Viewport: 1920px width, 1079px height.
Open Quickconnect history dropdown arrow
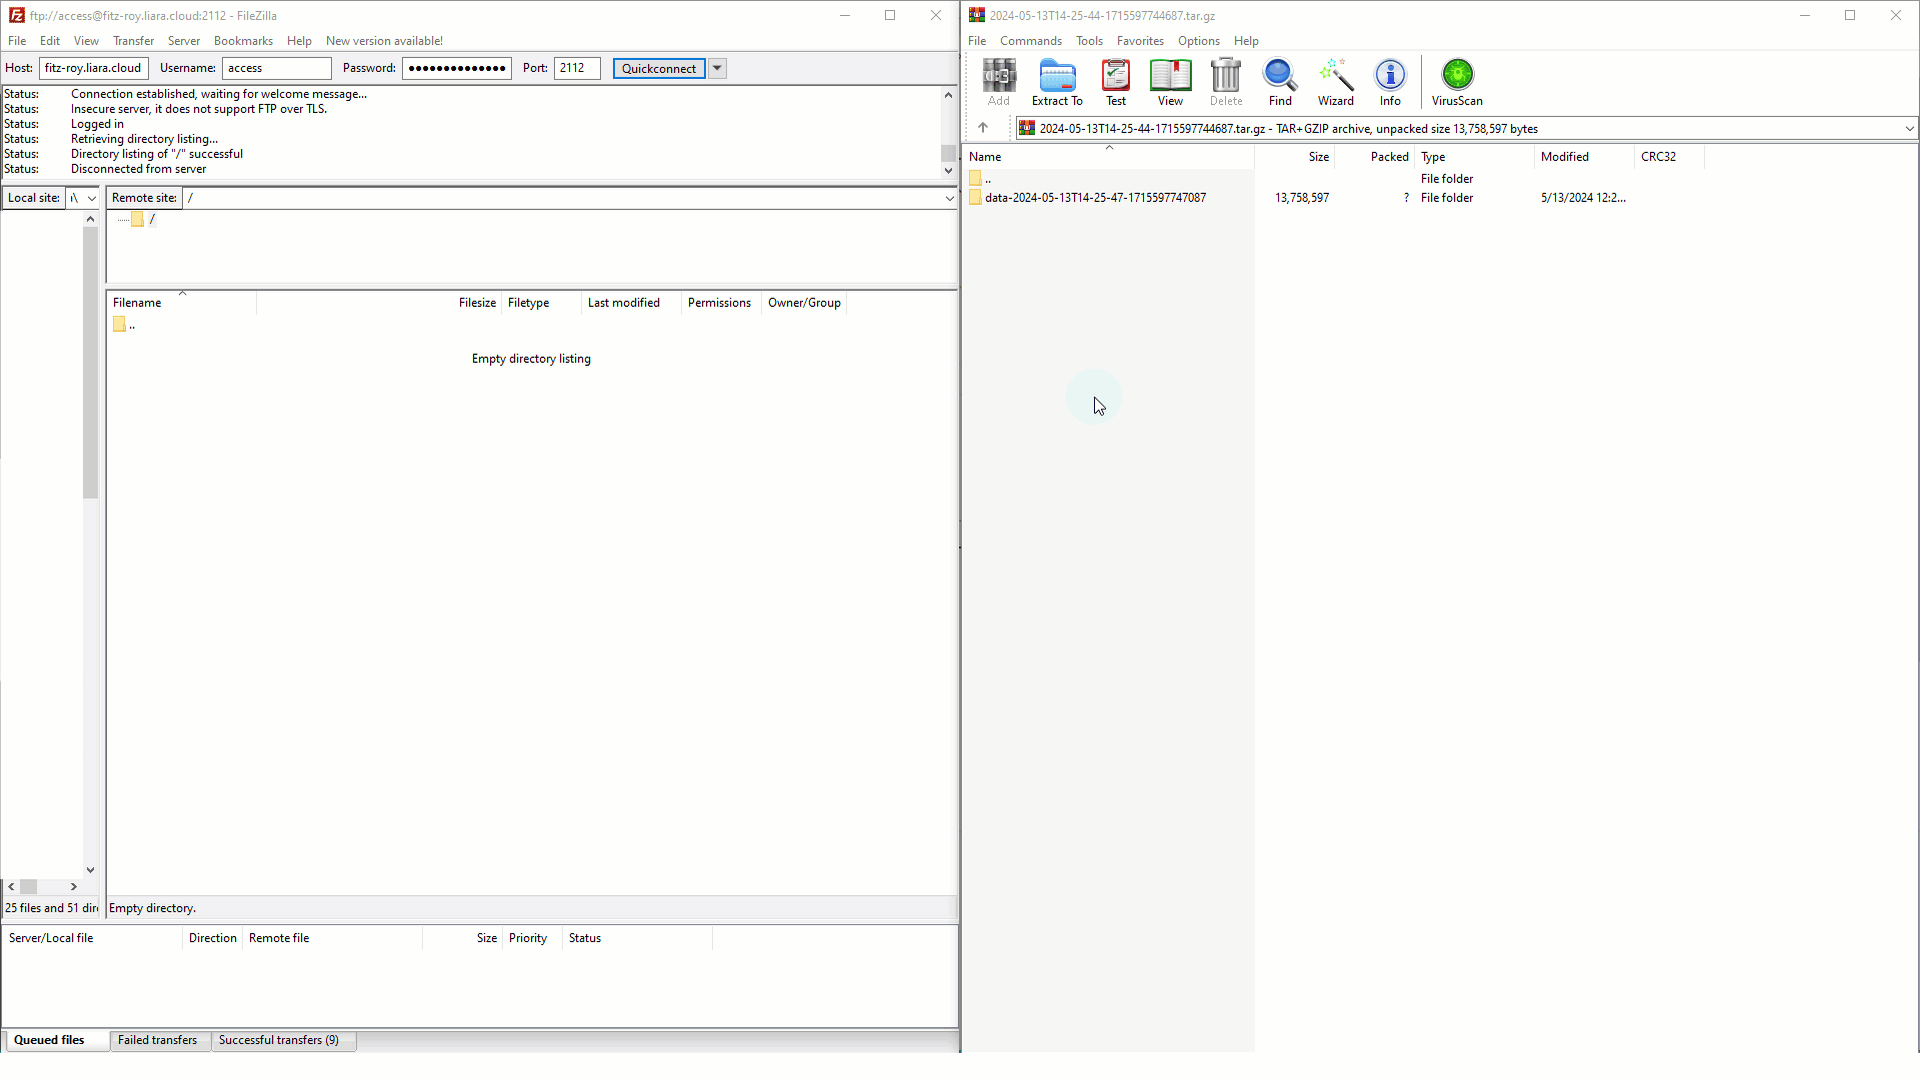718,68
